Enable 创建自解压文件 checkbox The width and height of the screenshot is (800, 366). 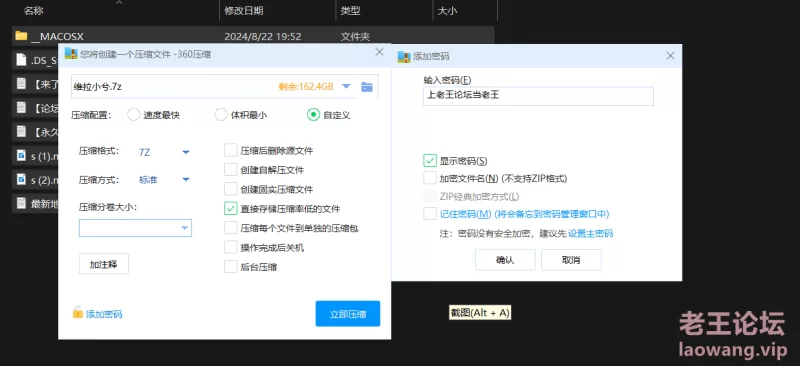pyautogui.click(x=231, y=170)
